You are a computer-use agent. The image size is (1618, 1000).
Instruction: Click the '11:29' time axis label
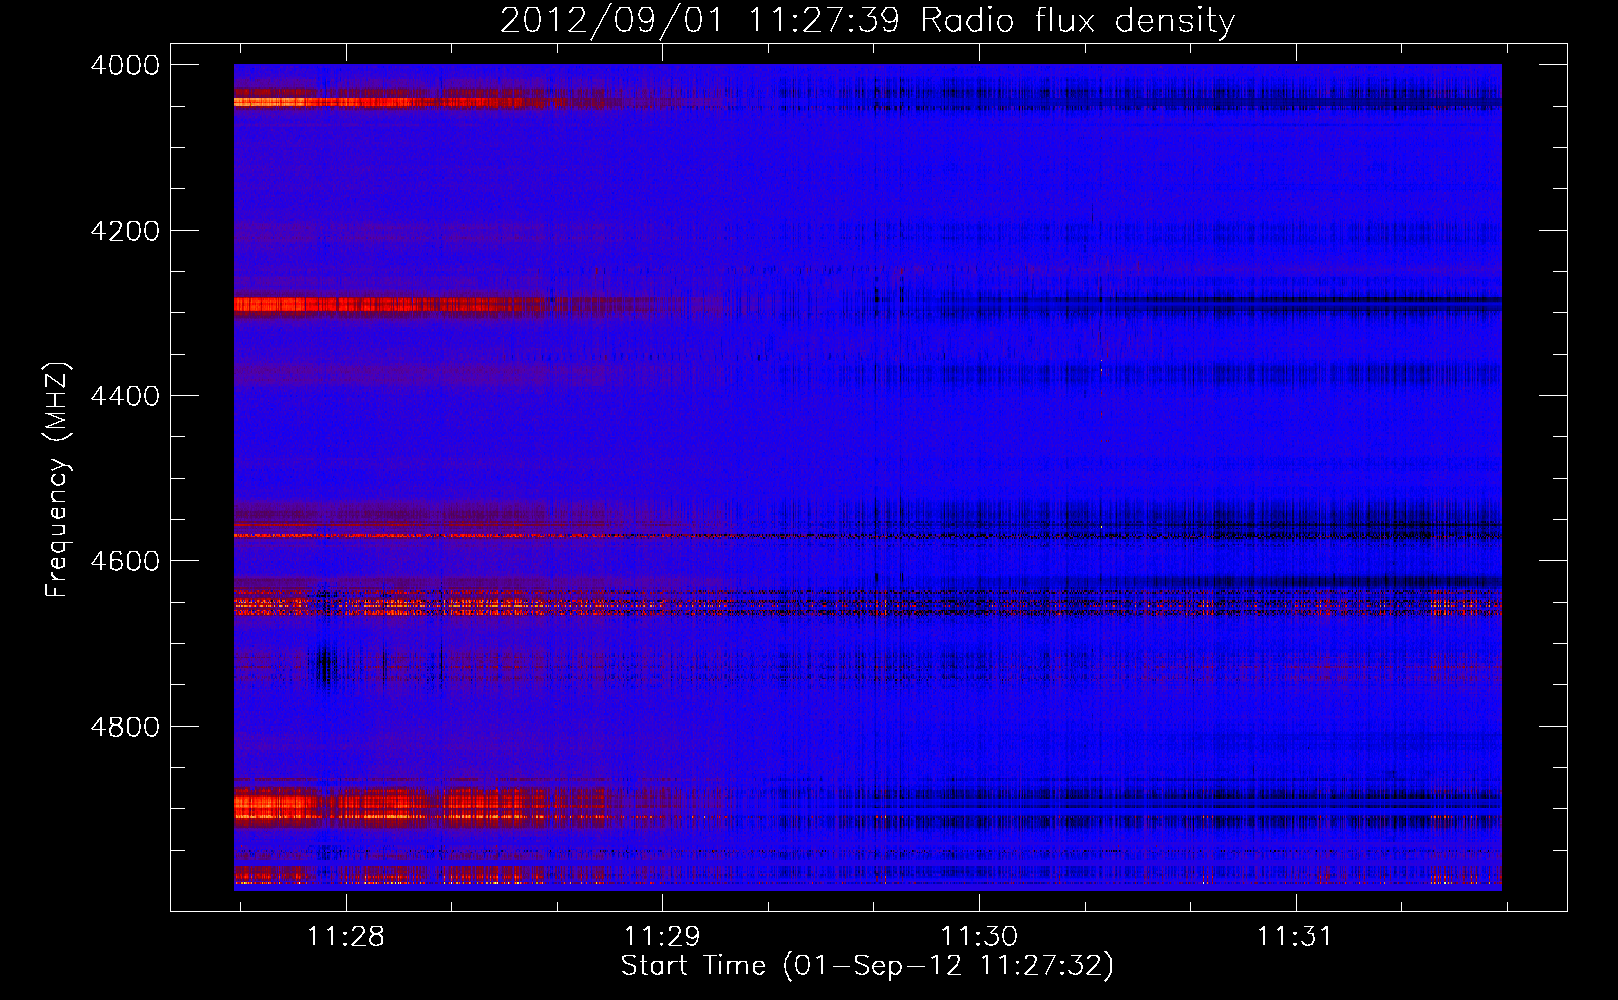(662, 937)
